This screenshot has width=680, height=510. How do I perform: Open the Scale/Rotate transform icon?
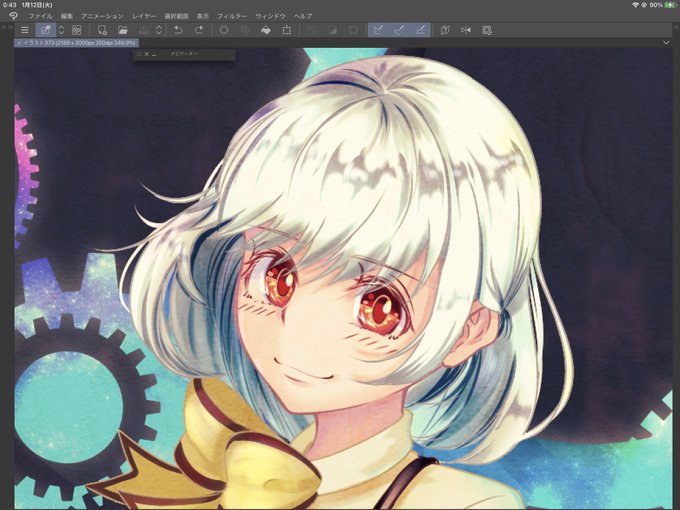point(287,30)
